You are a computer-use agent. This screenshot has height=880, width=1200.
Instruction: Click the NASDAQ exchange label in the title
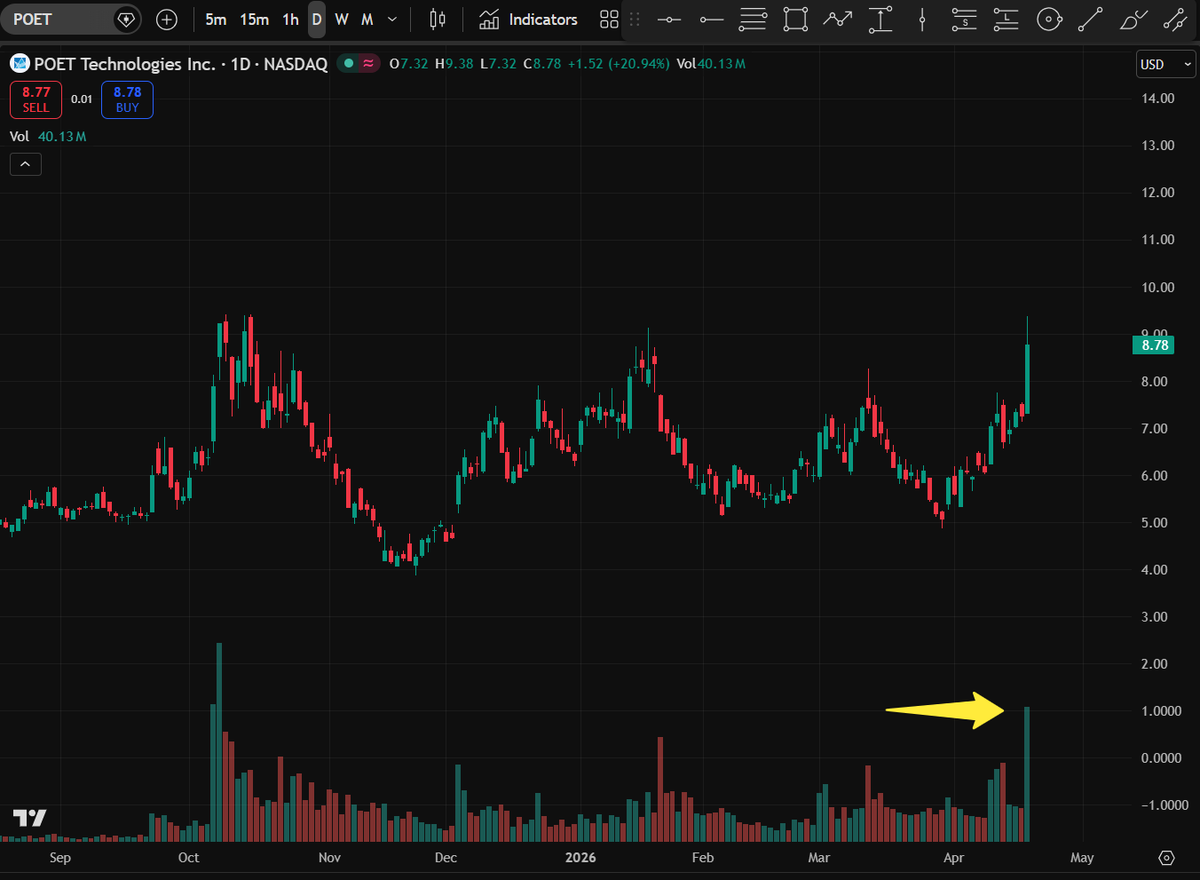[x=294, y=64]
